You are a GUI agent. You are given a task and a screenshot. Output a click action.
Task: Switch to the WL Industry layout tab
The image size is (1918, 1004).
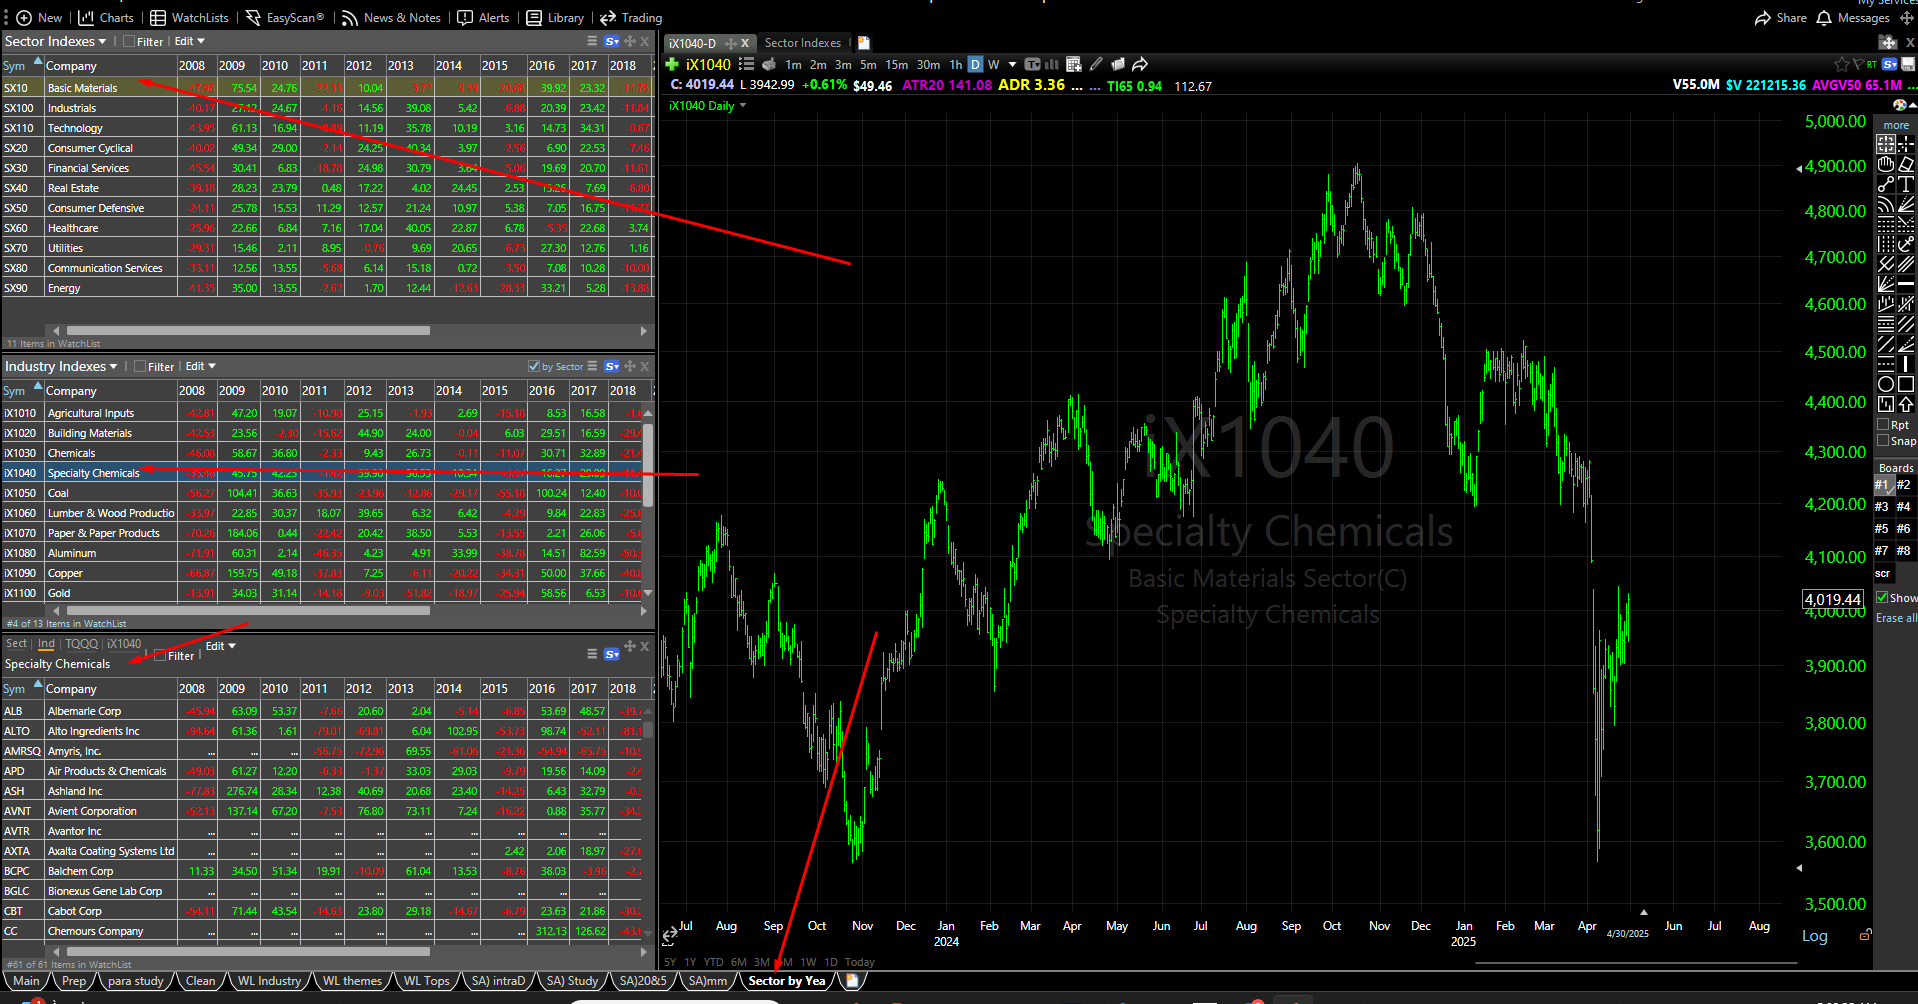tap(269, 981)
